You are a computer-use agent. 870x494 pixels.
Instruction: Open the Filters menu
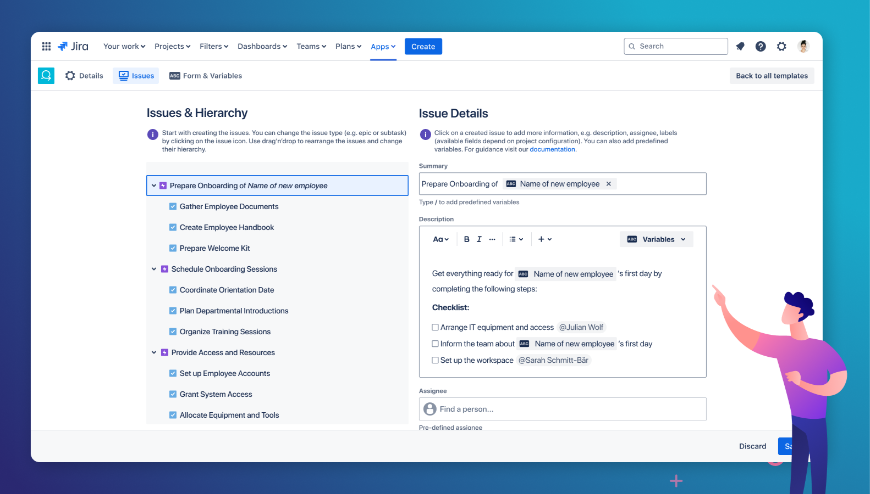(x=214, y=46)
